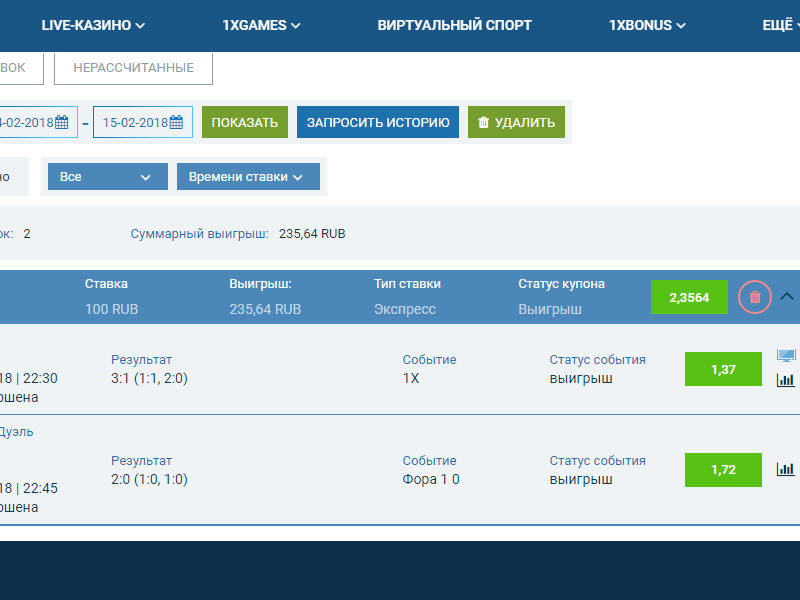Open statistics chart icon for the 1X event
800x600 pixels.
tap(786, 380)
